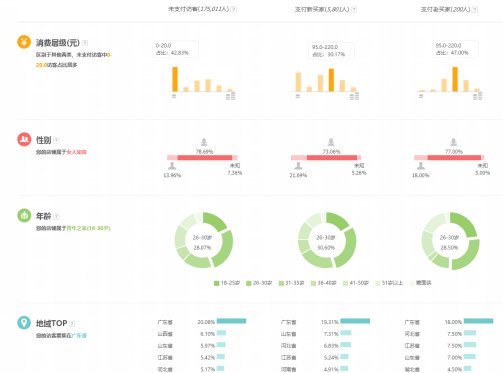503x373 pixels.
Task: Click the green 青年之家(18-30岁) link
Action: (x=88, y=228)
